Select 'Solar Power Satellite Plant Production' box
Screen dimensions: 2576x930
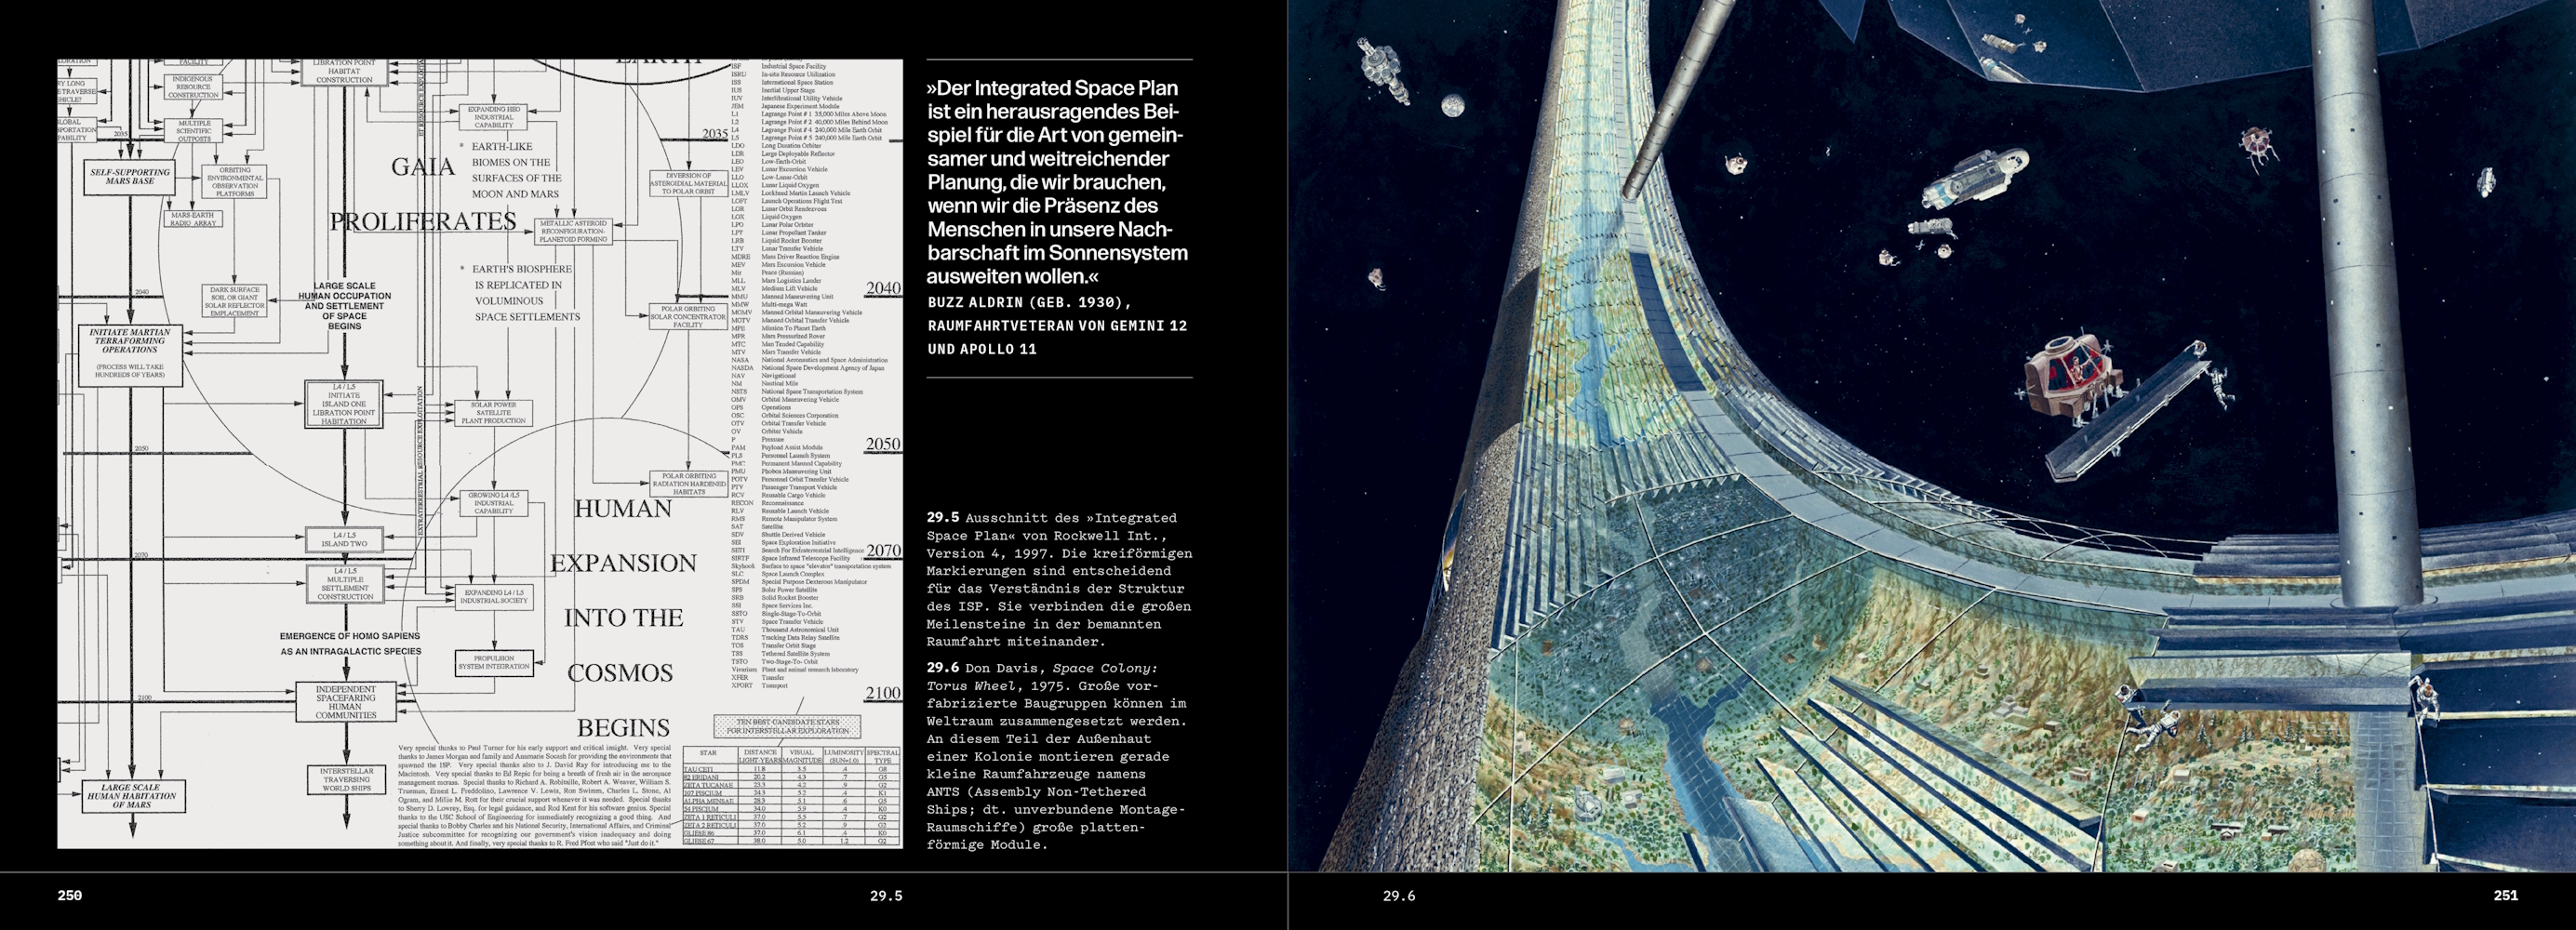point(493,413)
